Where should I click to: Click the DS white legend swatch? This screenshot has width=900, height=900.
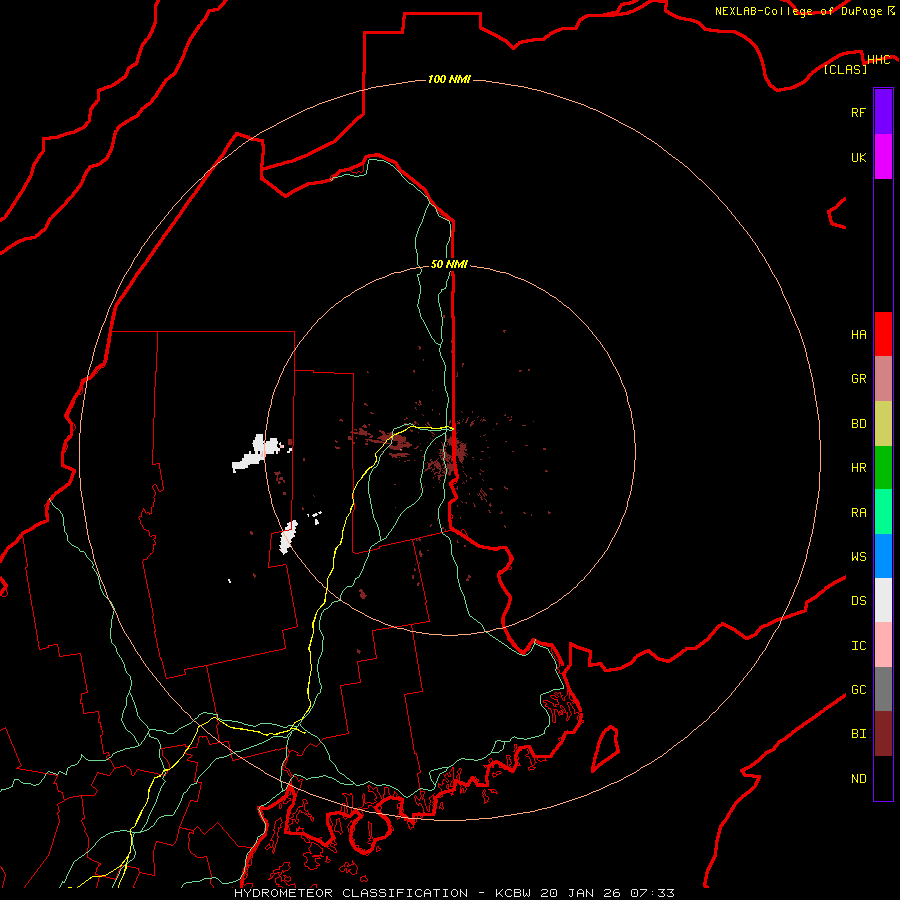883,600
